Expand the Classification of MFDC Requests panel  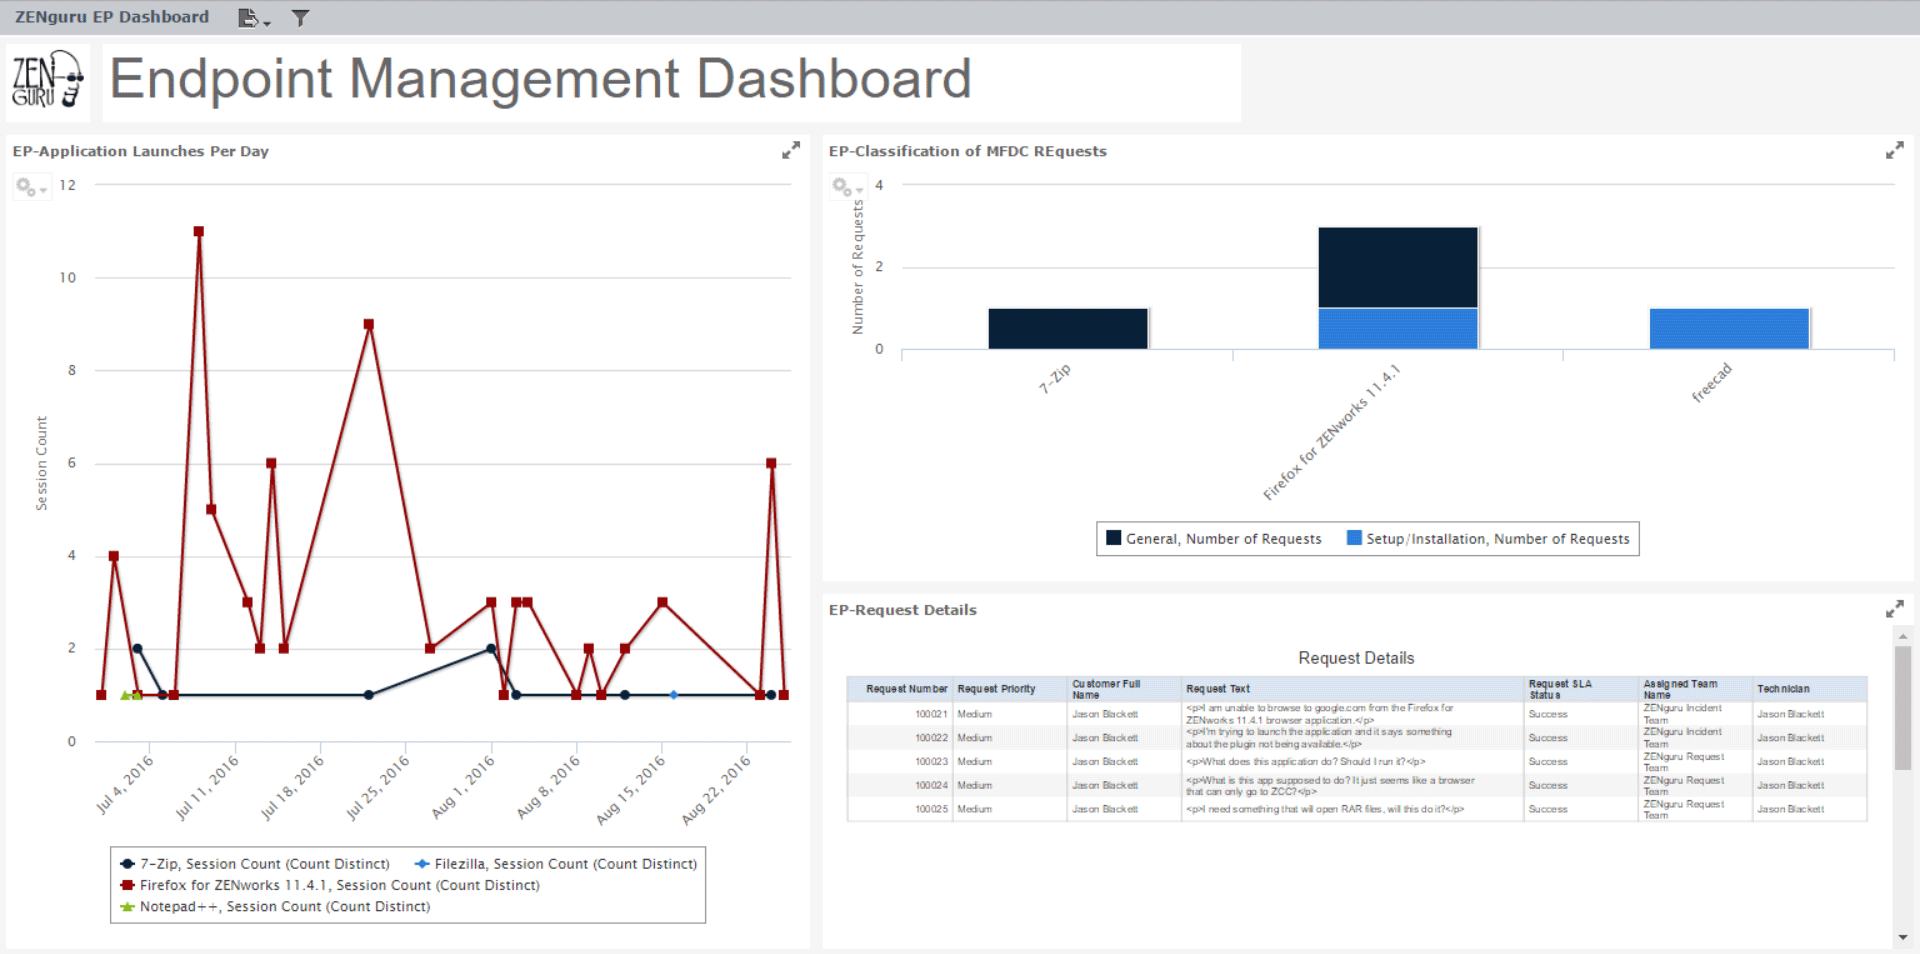[1894, 150]
